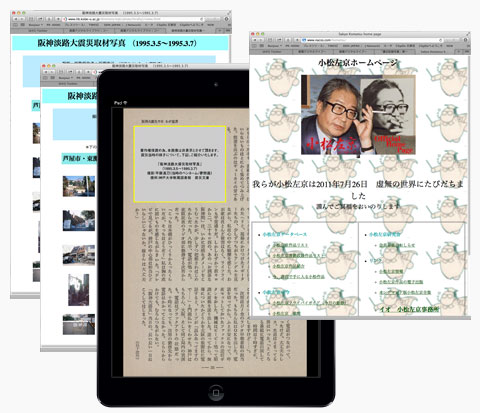Open the イオ 小松左京事務所 link
This screenshot has height=413, width=480.
(x=409, y=309)
